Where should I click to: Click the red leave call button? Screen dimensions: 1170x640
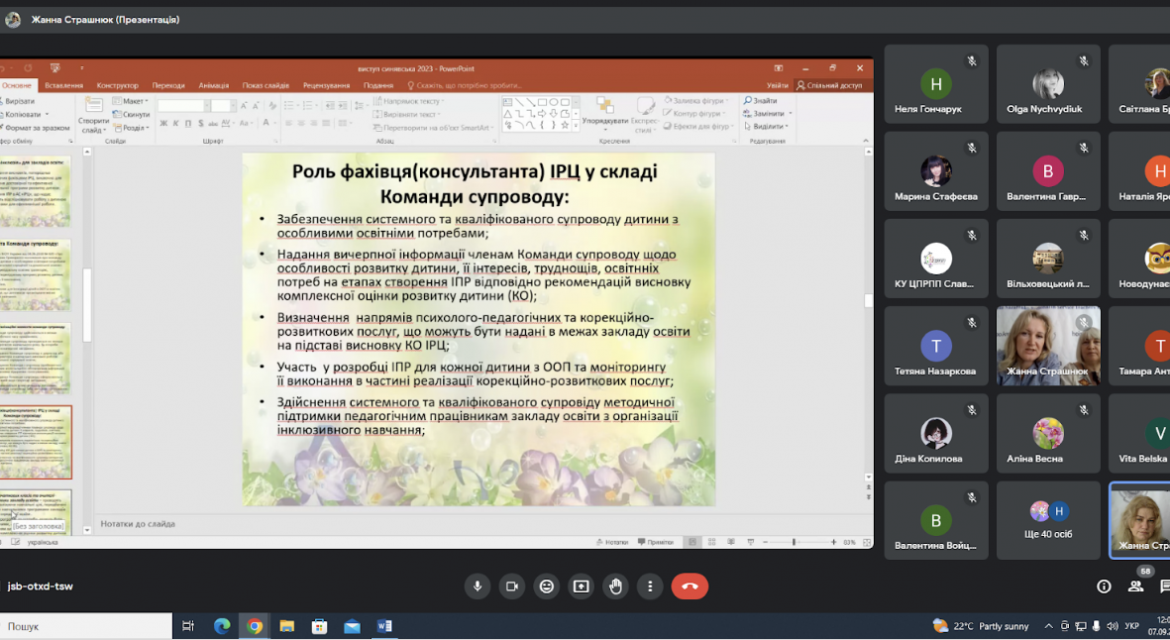[x=689, y=586]
